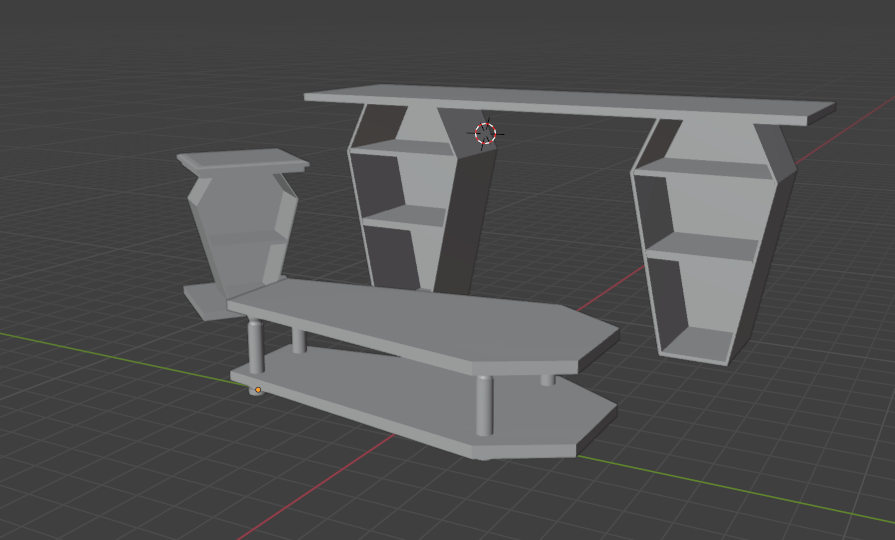The image size is (895, 540).
Task: Select the middle shelf of the far-right coffin bookshelf
Action: click(703, 247)
